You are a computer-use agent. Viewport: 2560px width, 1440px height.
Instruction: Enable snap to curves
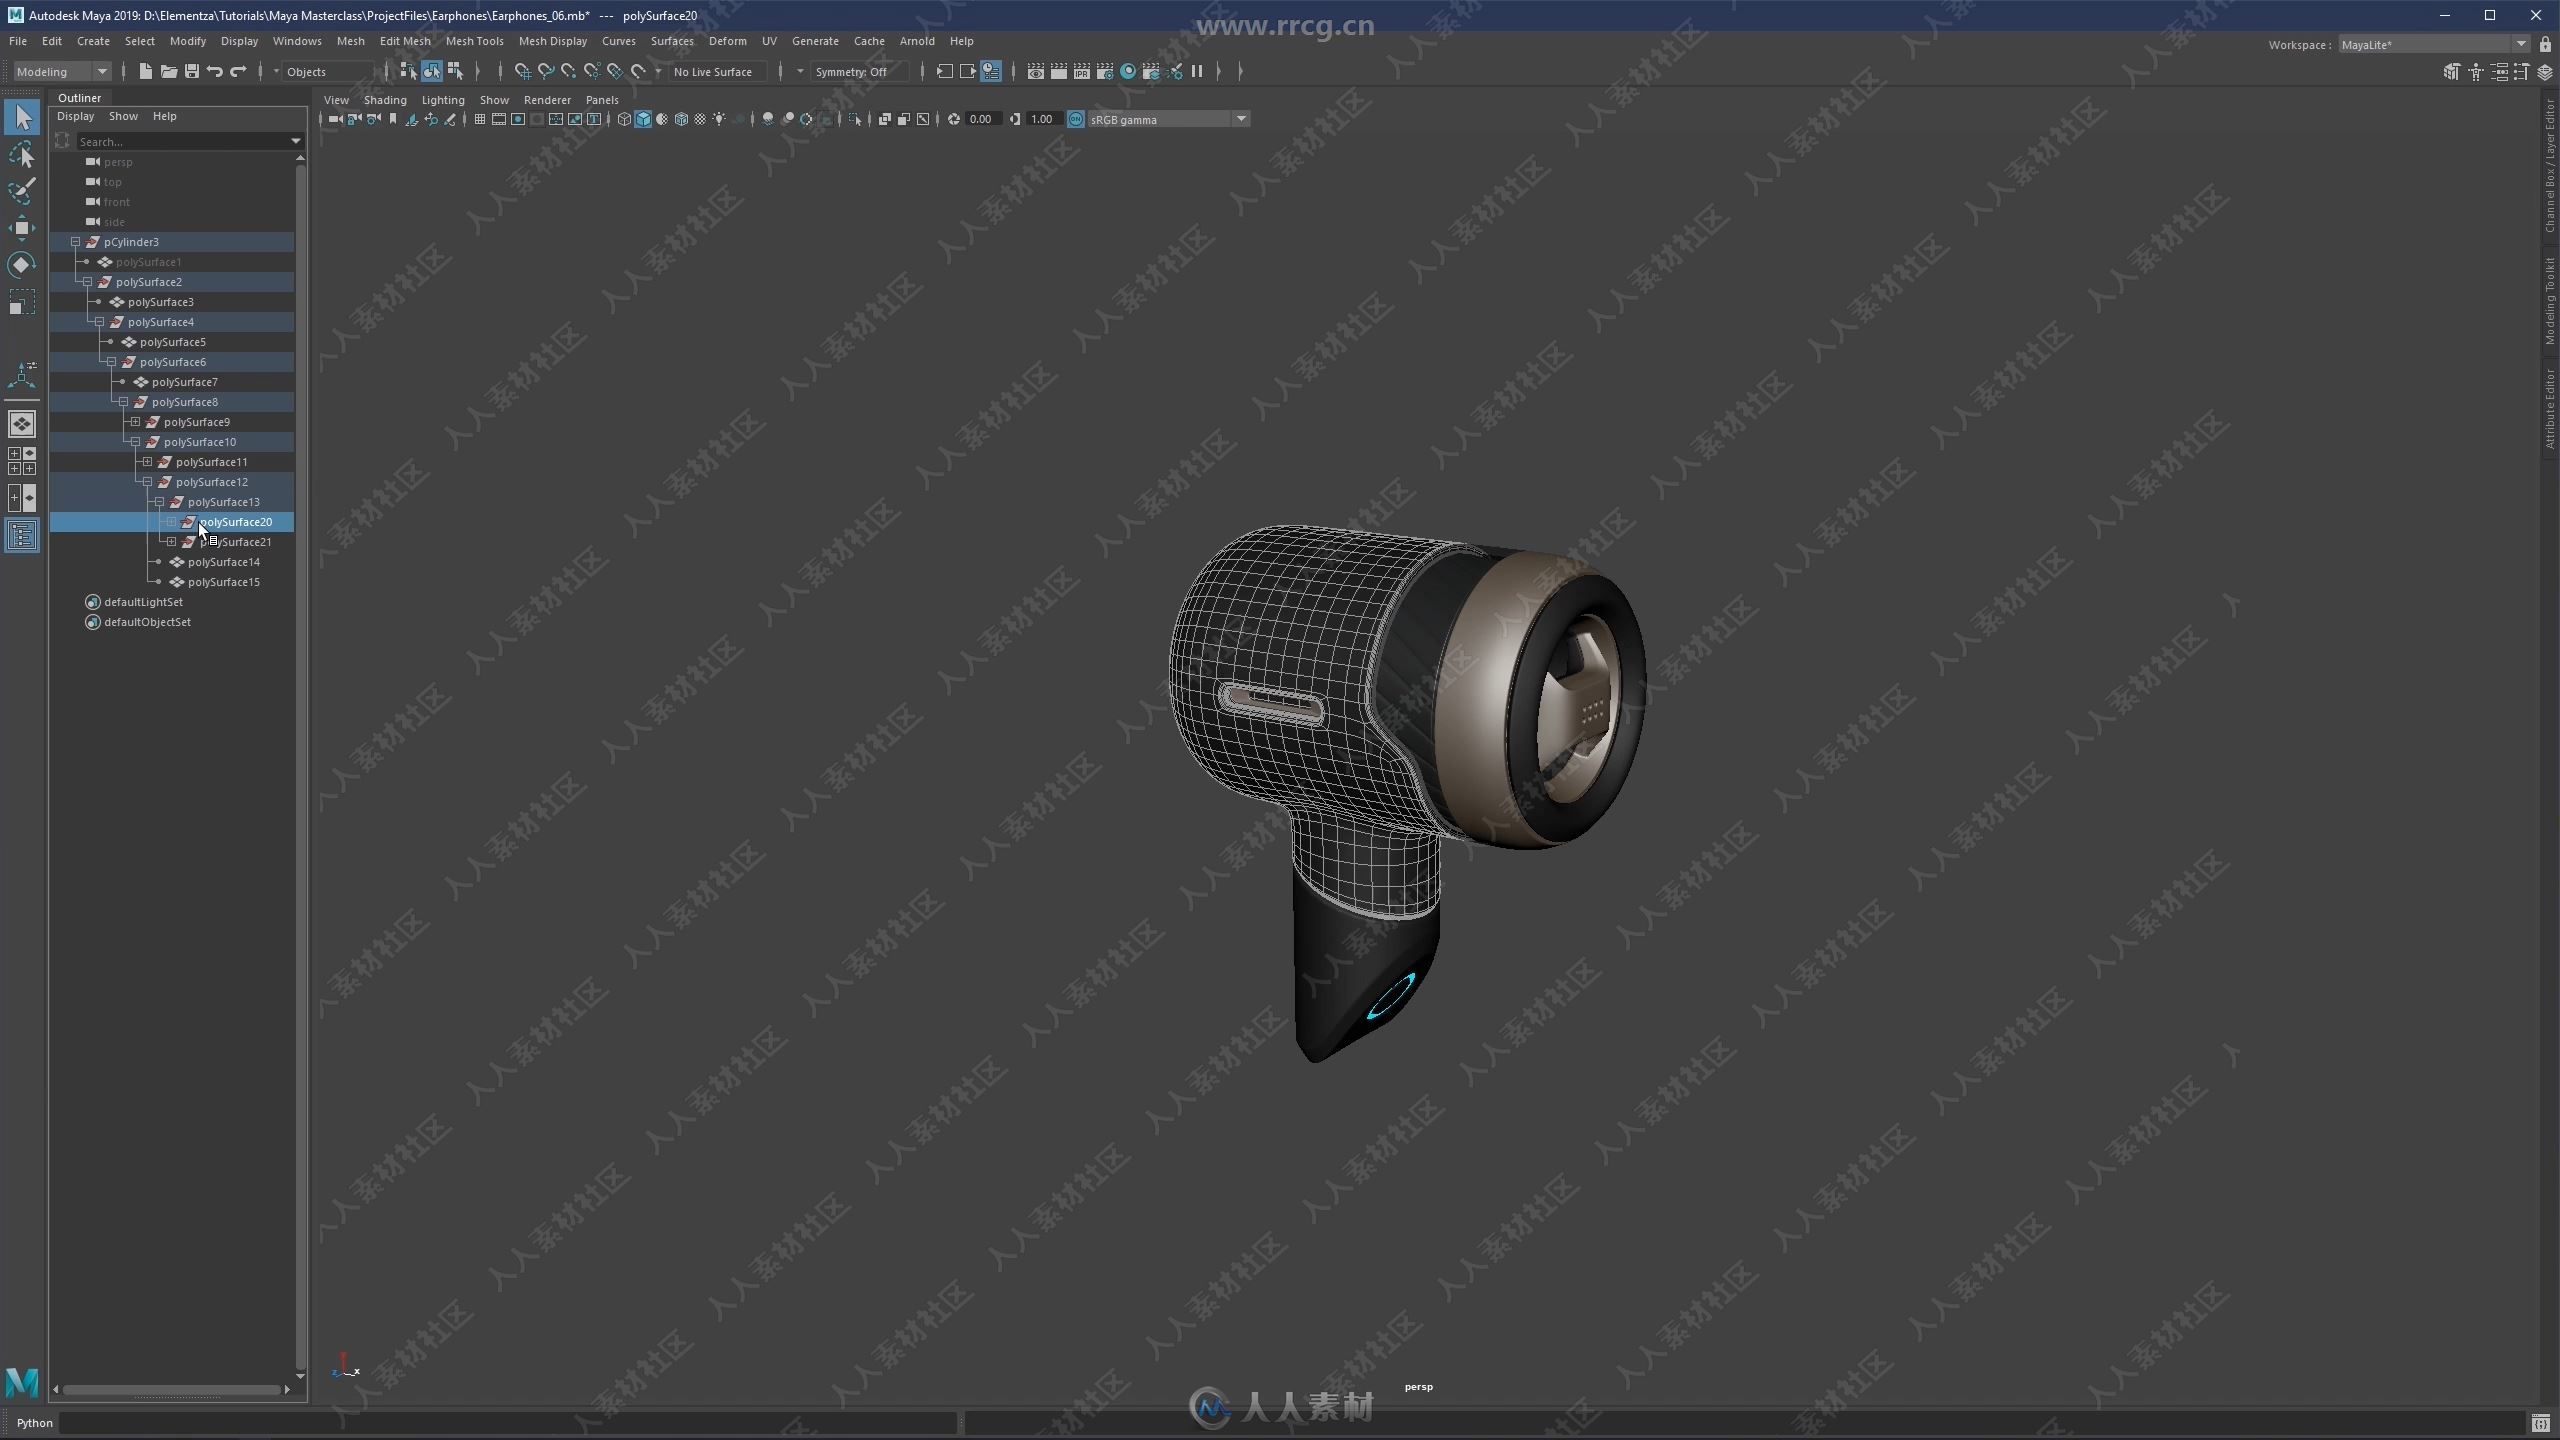coord(545,71)
